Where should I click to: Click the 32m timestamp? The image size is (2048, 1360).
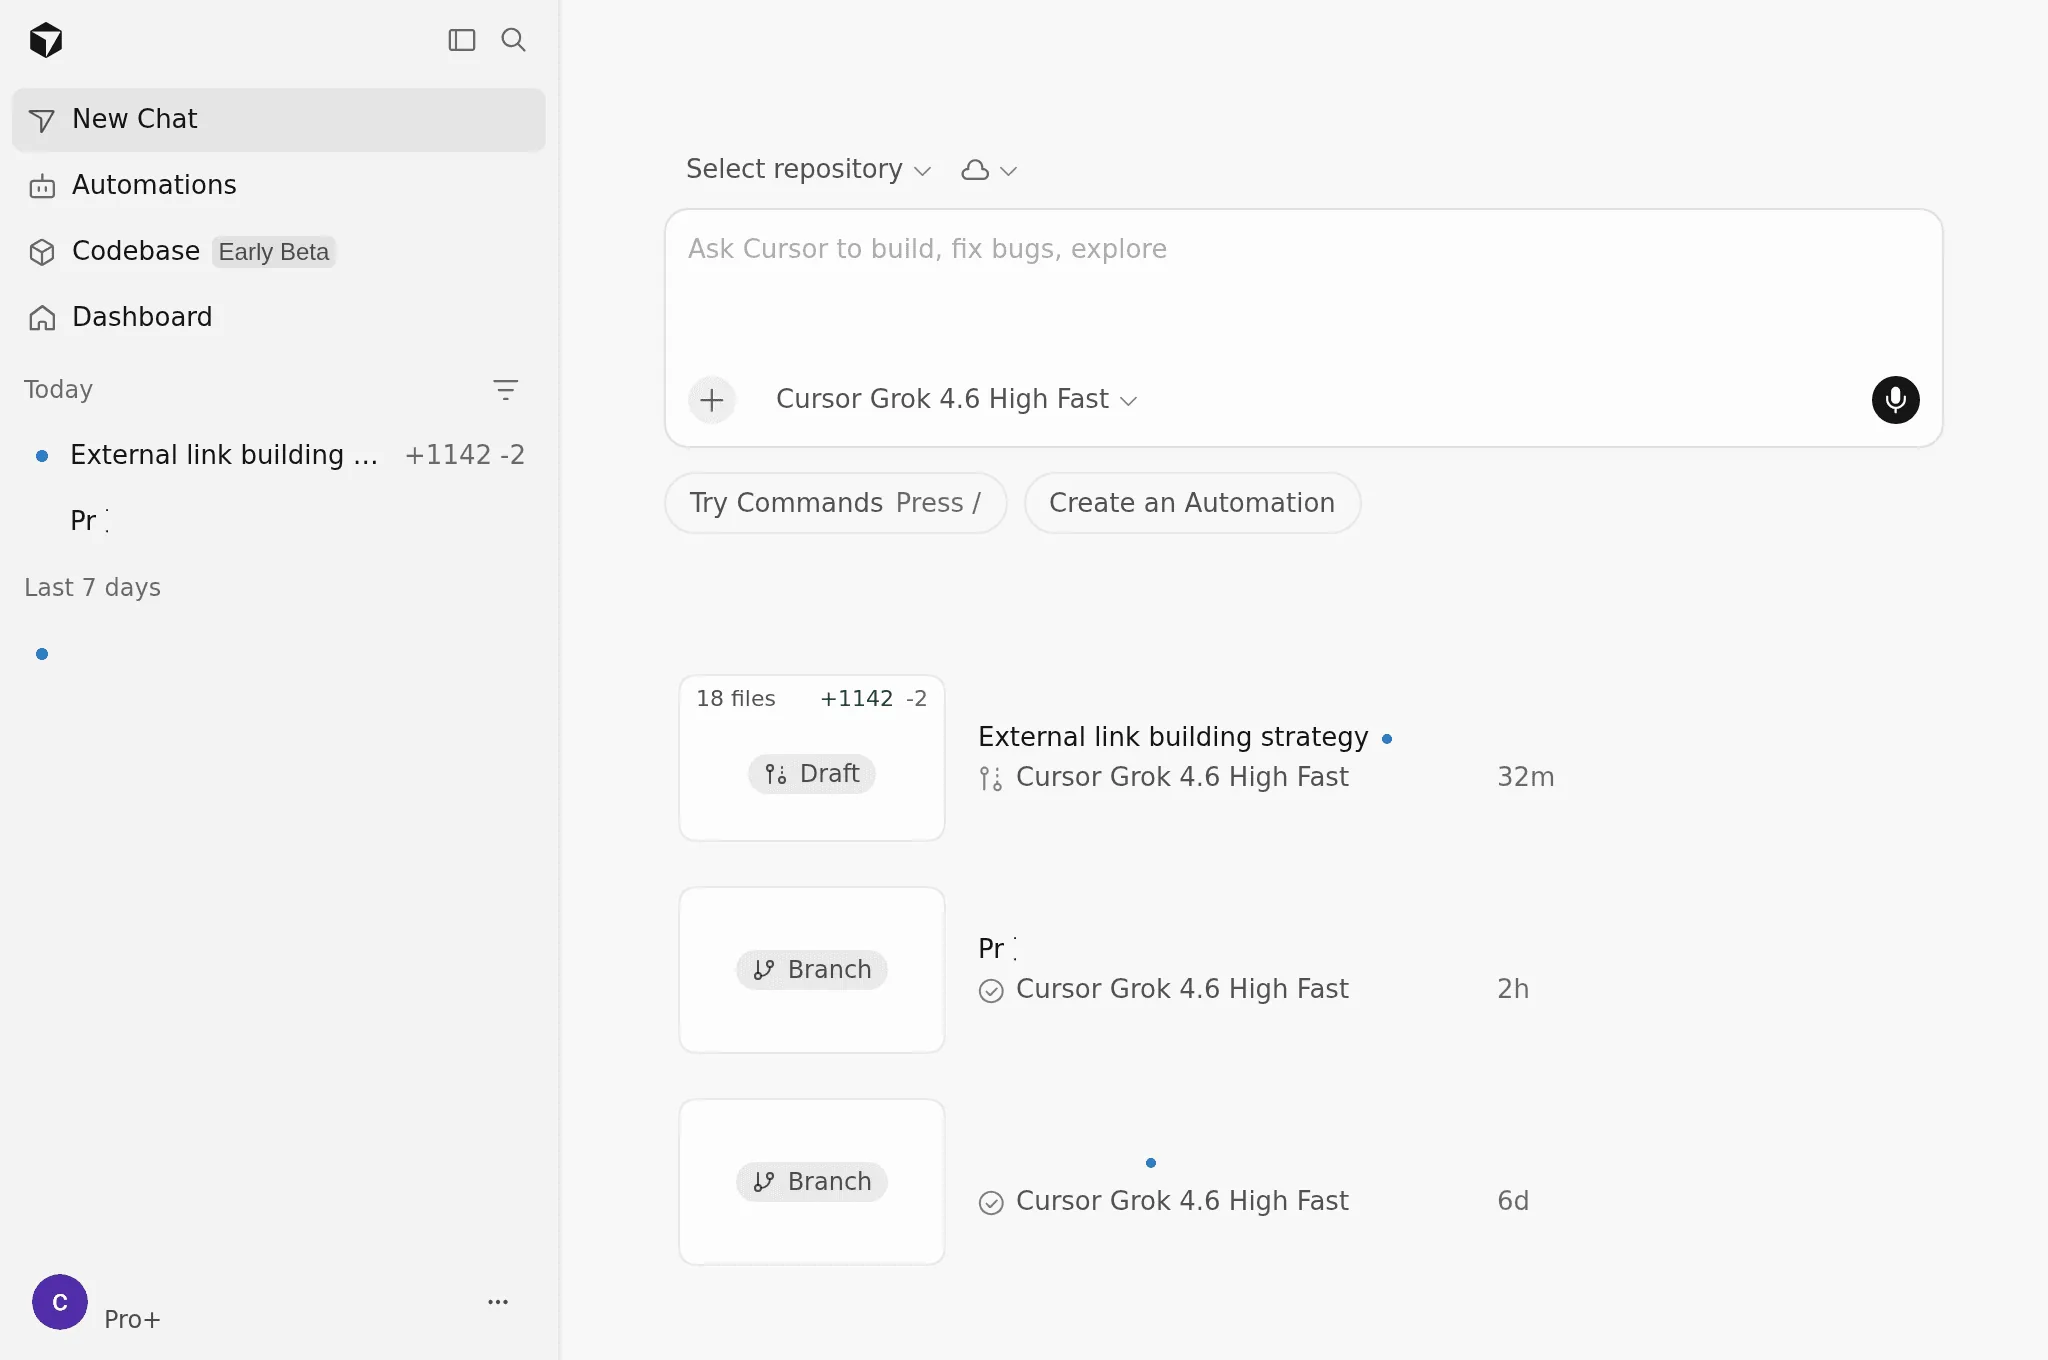click(x=1526, y=777)
